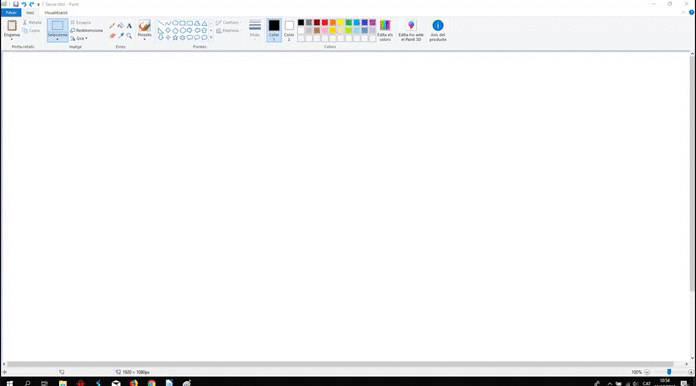
Task: Click the Copia copy button
Action: [31, 31]
